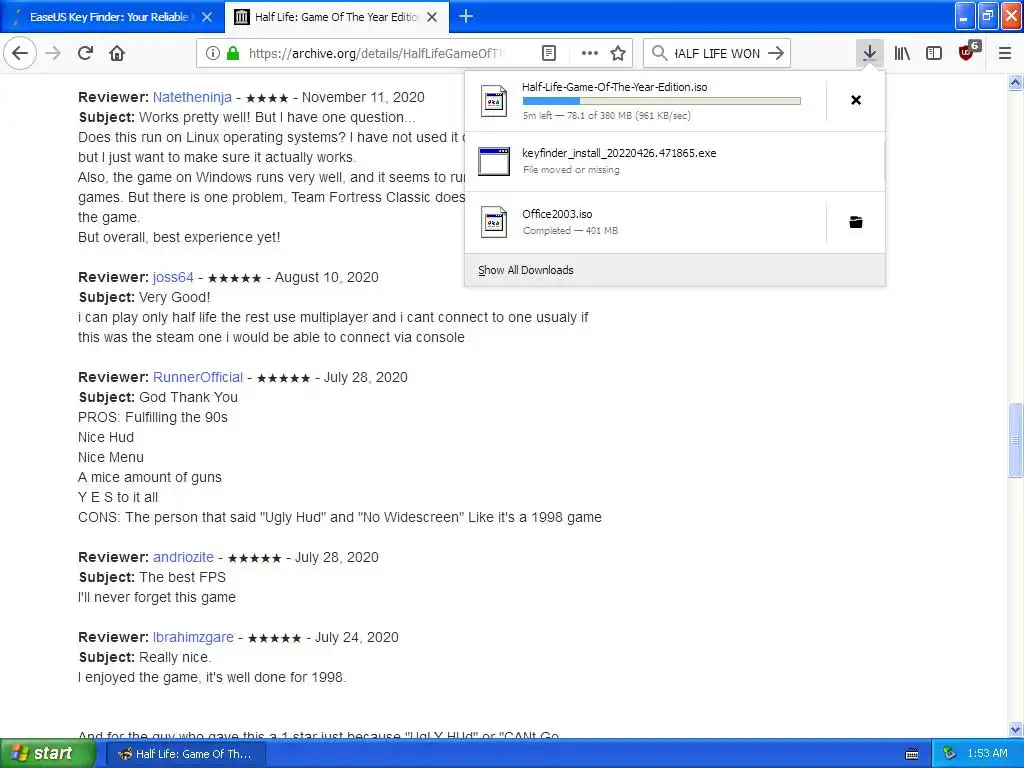The width and height of the screenshot is (1024, 768).
Task: Click the Office2003.iso download name
Action: pos(557,214)
